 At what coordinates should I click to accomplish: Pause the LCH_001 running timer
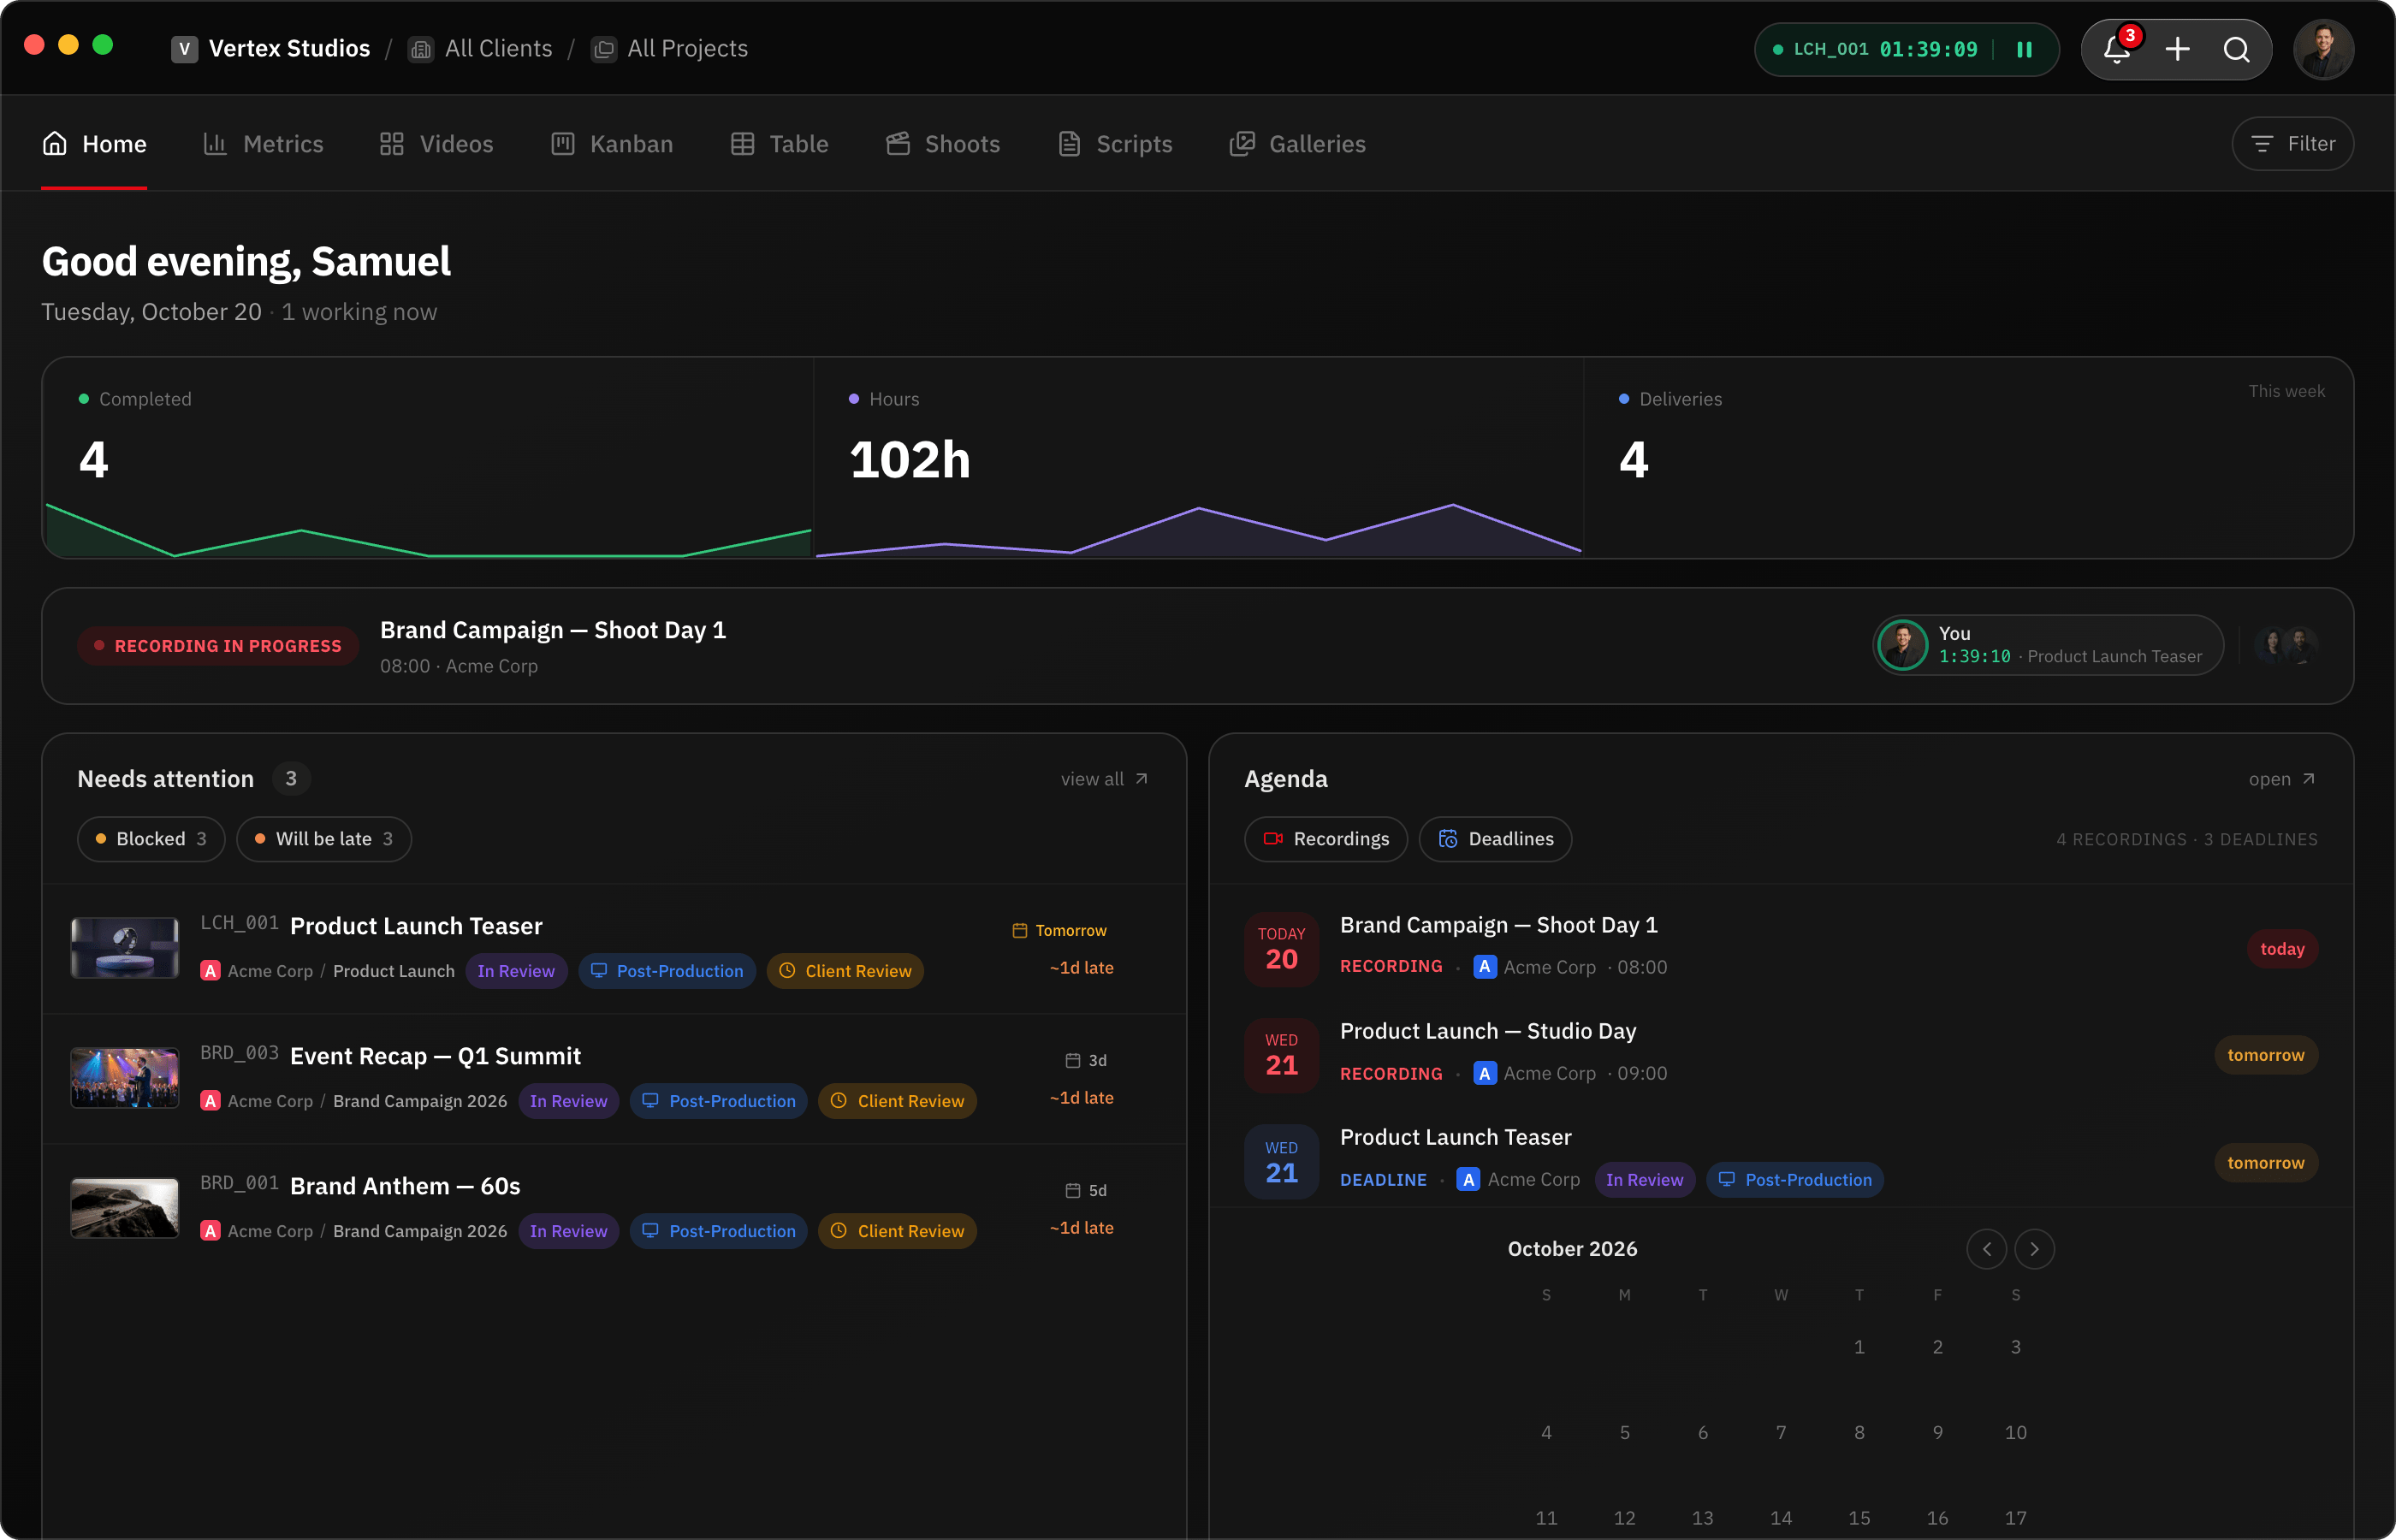pyautogui.click(x=2024, y=49)
